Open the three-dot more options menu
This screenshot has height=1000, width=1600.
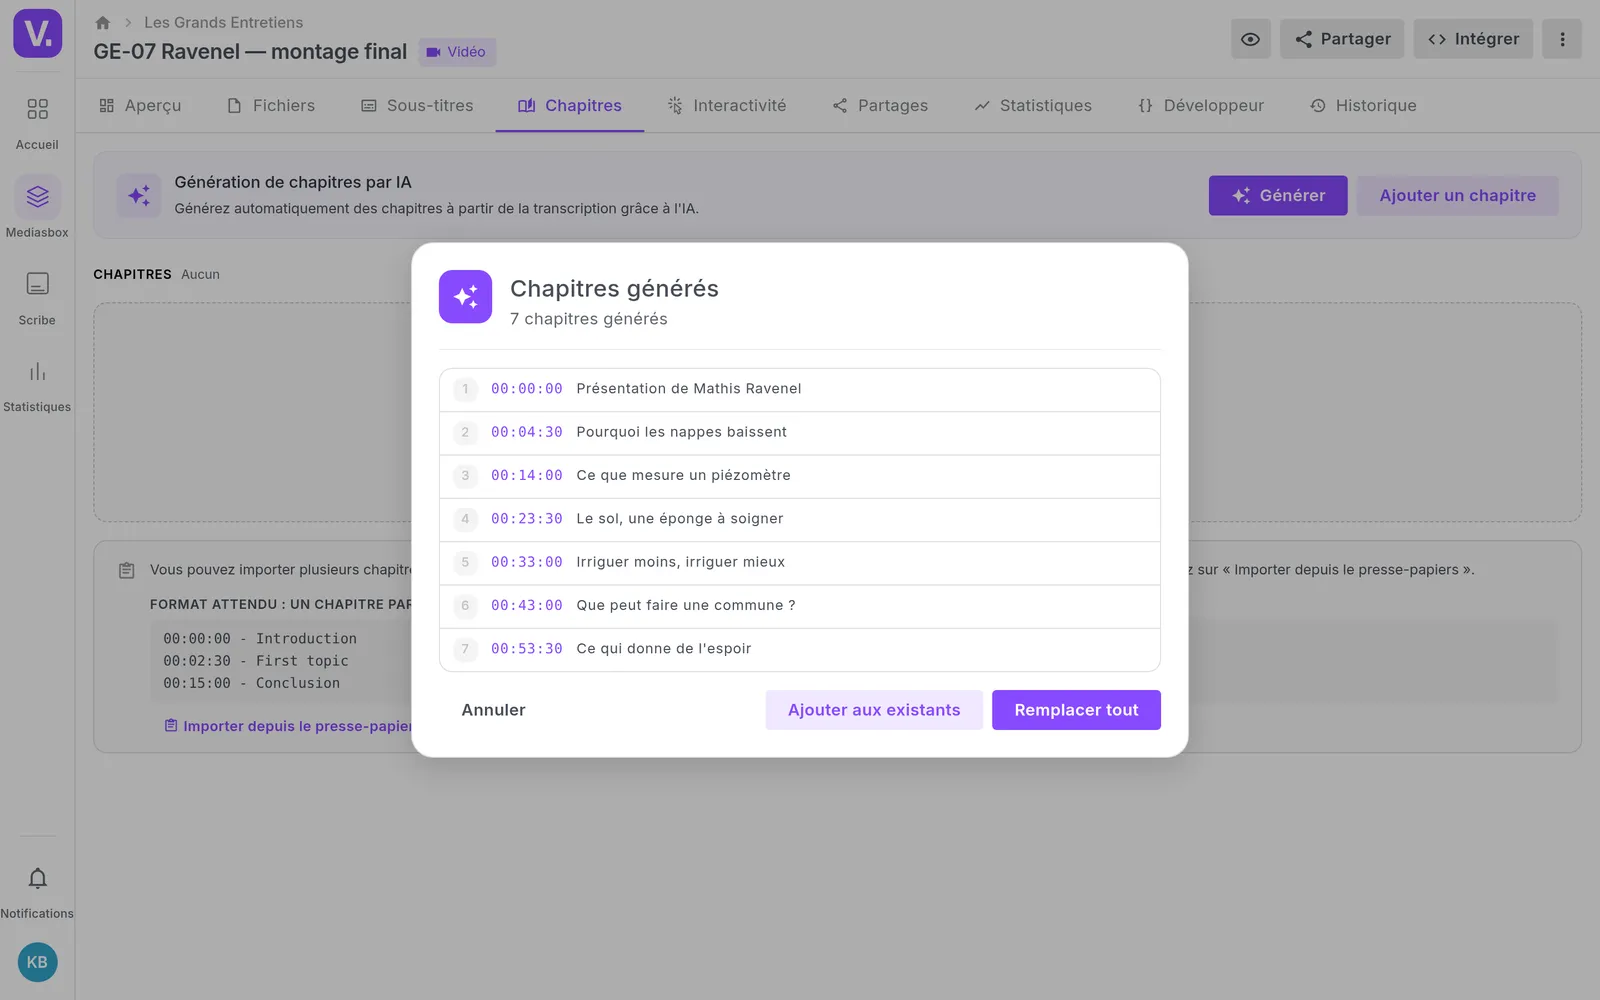point(1562,39)
